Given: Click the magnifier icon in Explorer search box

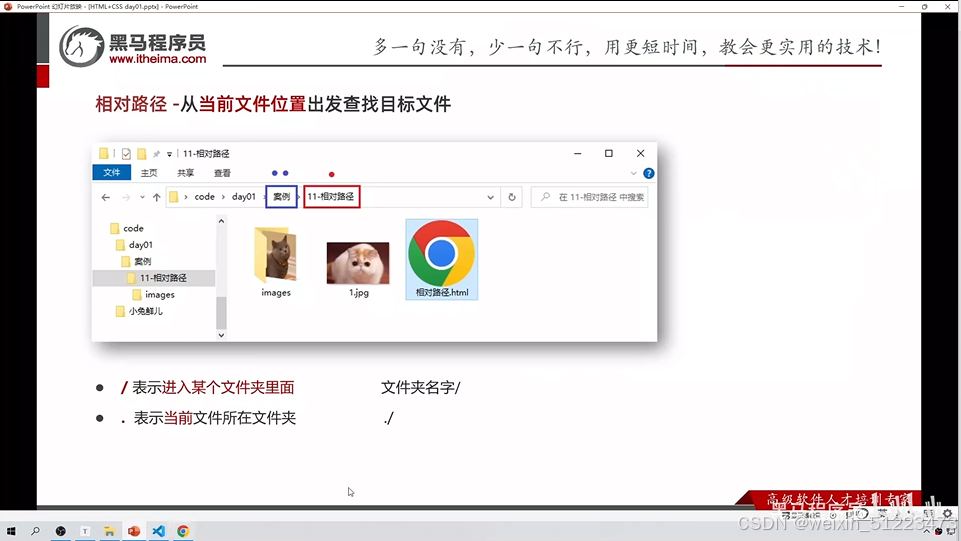Looking at the screenshot, I should (545, 197).
